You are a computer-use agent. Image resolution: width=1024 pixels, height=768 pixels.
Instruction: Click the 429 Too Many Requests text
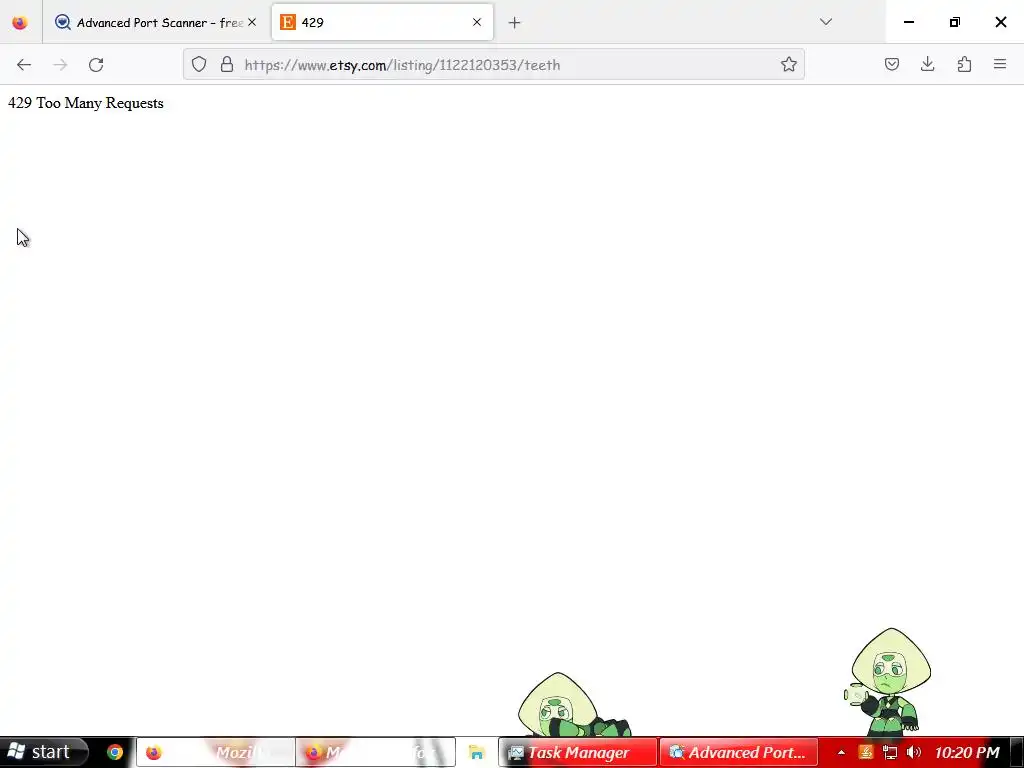[x=86, y=103]
